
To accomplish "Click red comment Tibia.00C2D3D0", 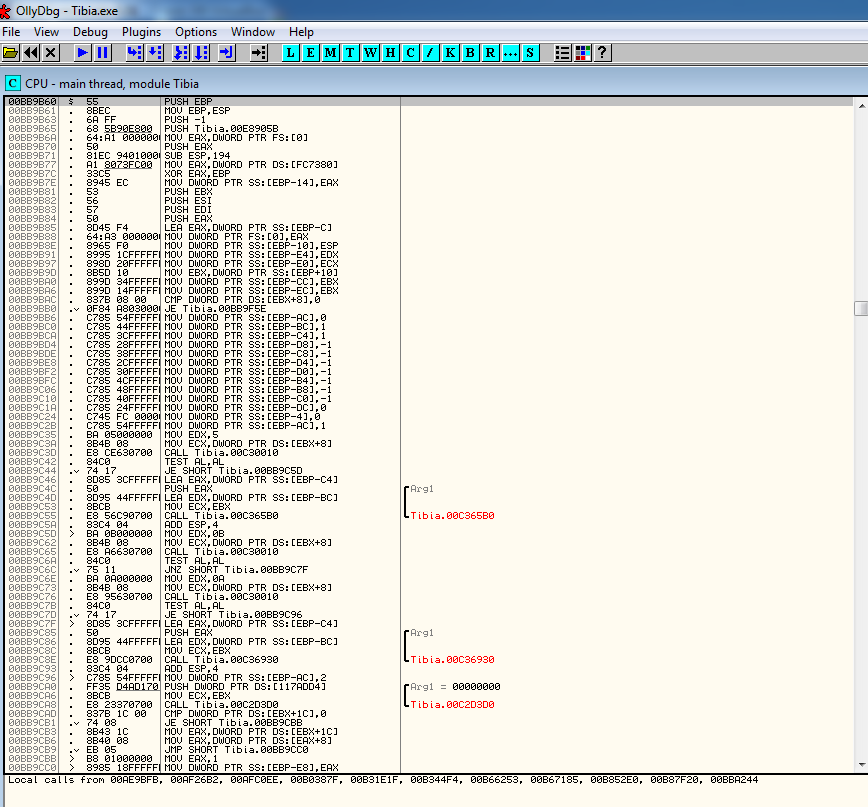I will tap(452, 705).
